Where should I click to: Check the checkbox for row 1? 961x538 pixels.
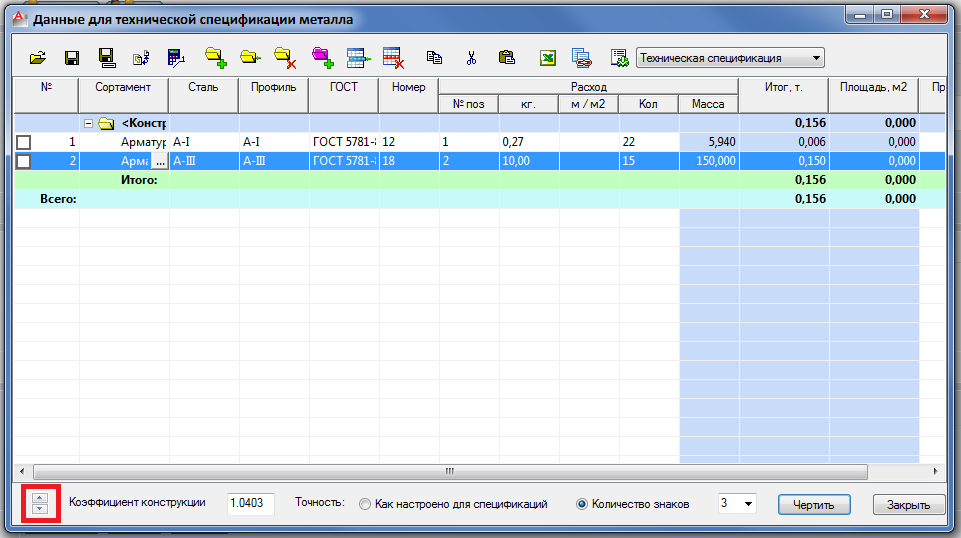24,142
